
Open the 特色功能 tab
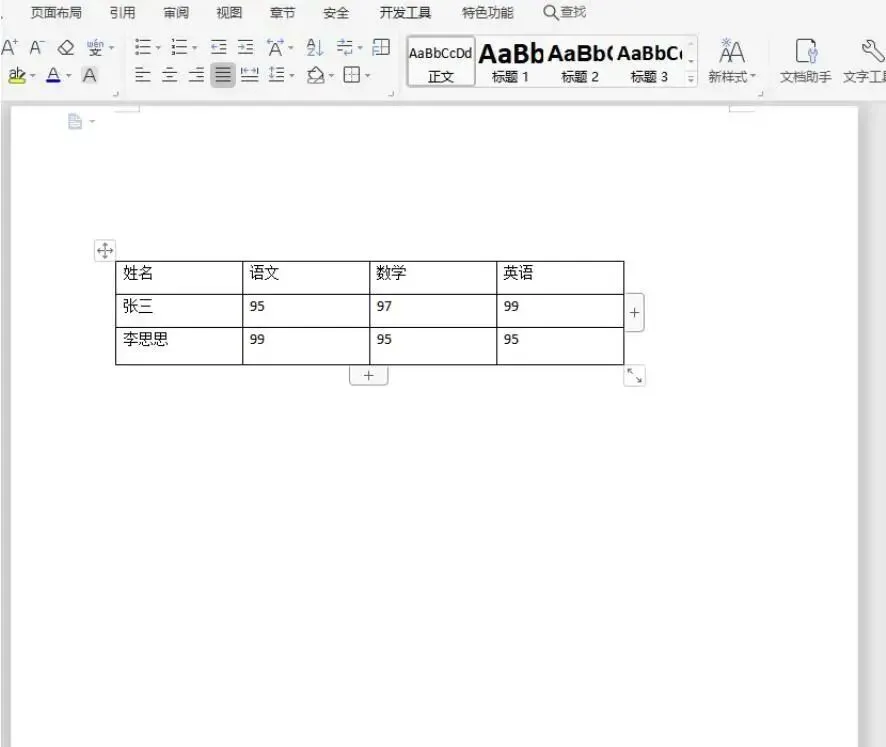click(488, 12)
